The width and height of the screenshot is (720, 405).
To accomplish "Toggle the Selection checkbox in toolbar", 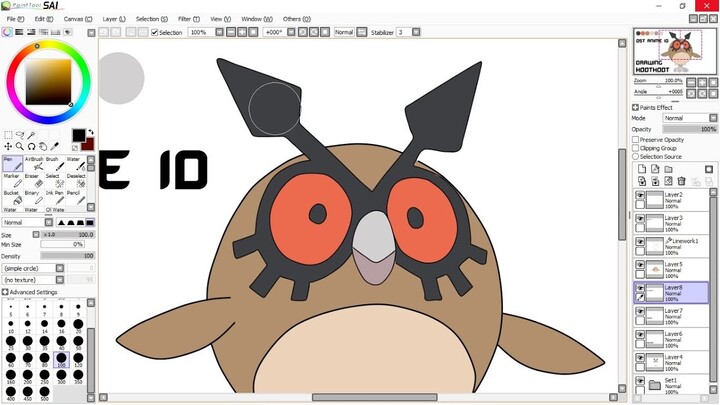I will click(x=155, y=32).
